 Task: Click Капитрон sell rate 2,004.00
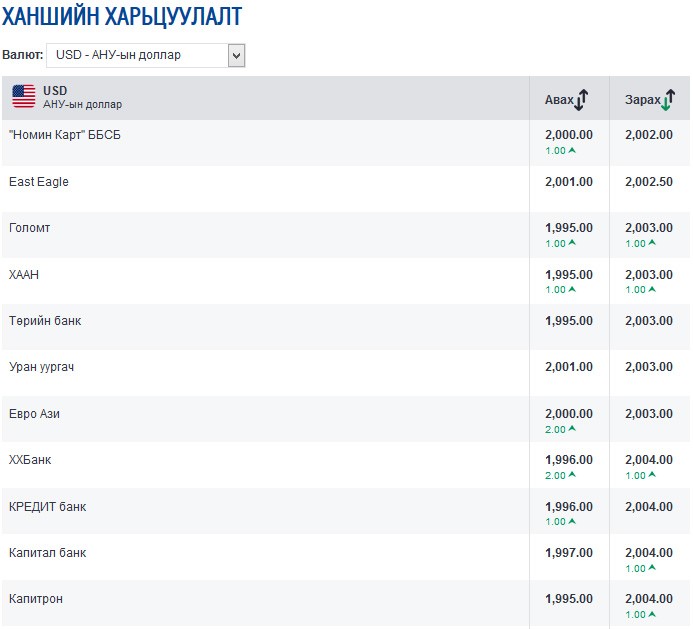tap(649, 599)
